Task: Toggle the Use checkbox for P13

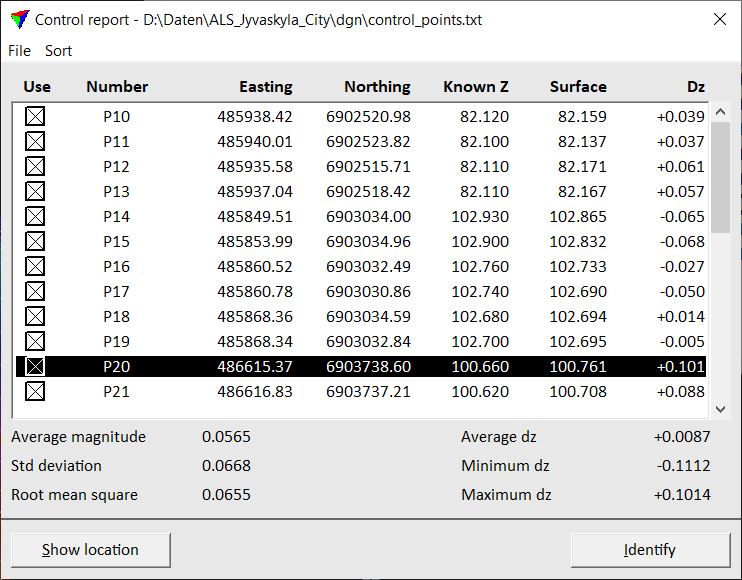Action: (x=35, y=192)
